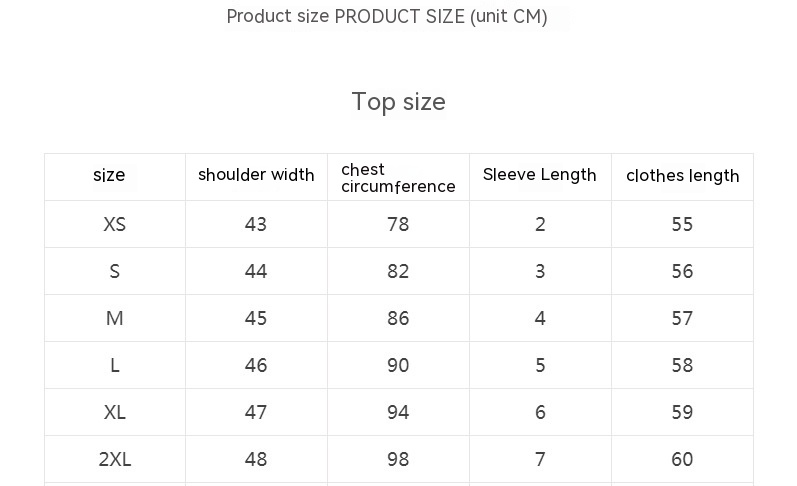Image resolution: width=797 pixels, height=486 pixels.
Task: Select chest circumference value 86
Action: click(398, 318)
